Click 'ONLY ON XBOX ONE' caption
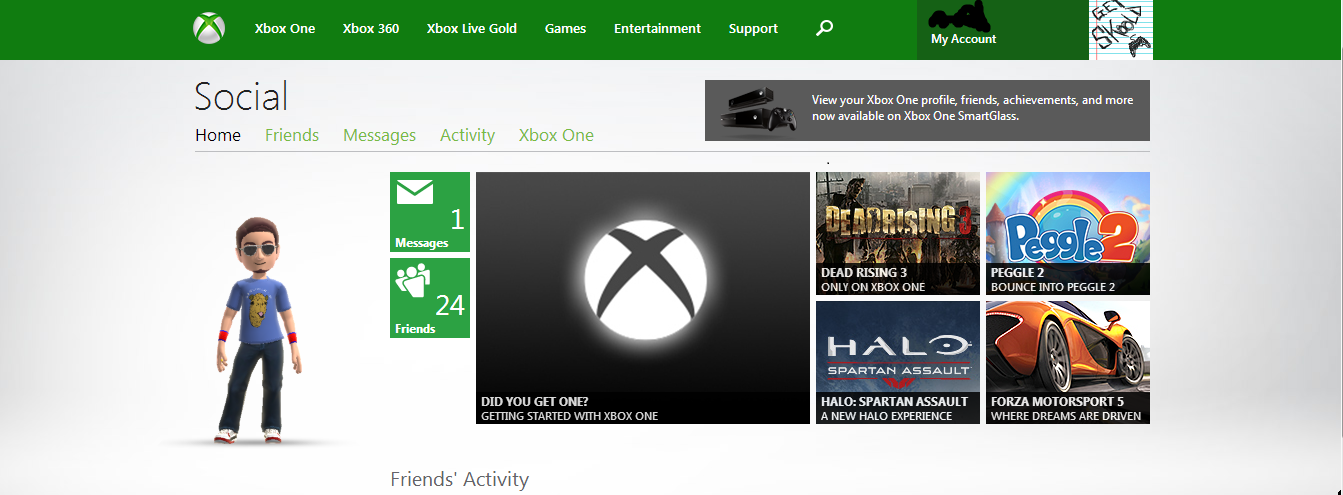 (x=873, y=287)
